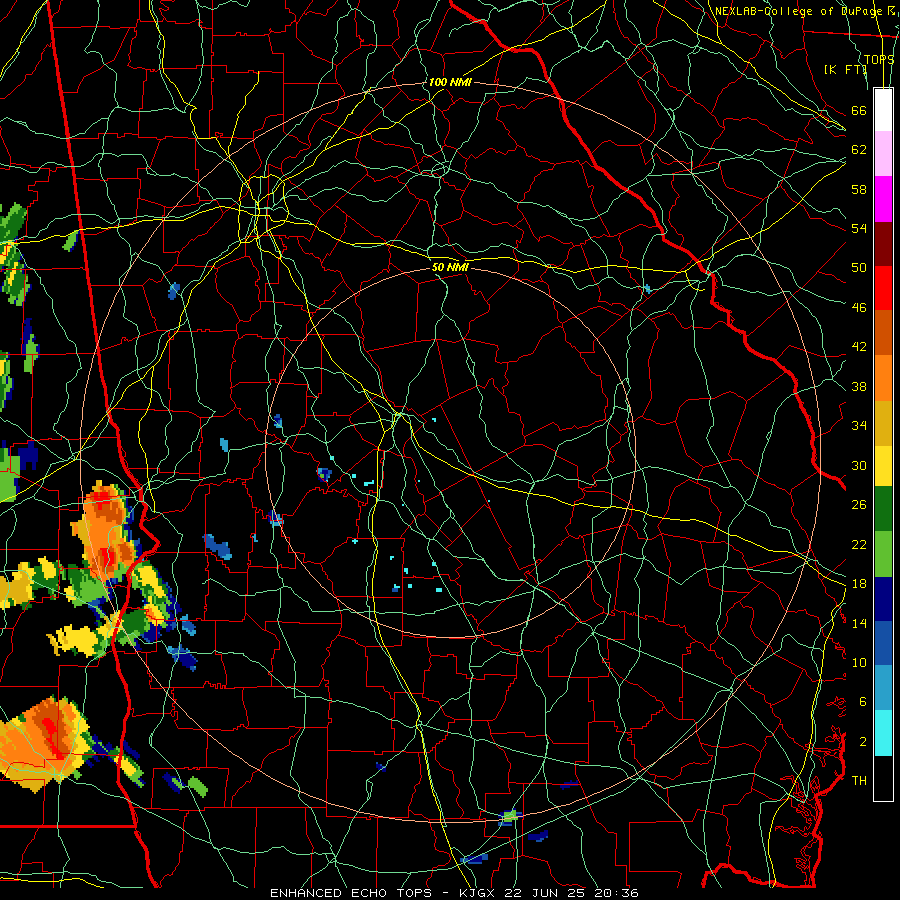The width and height of the screenshot is (900, 900).
Task: Click the "20:36" timestamp
Action: (x=618, y=893)
